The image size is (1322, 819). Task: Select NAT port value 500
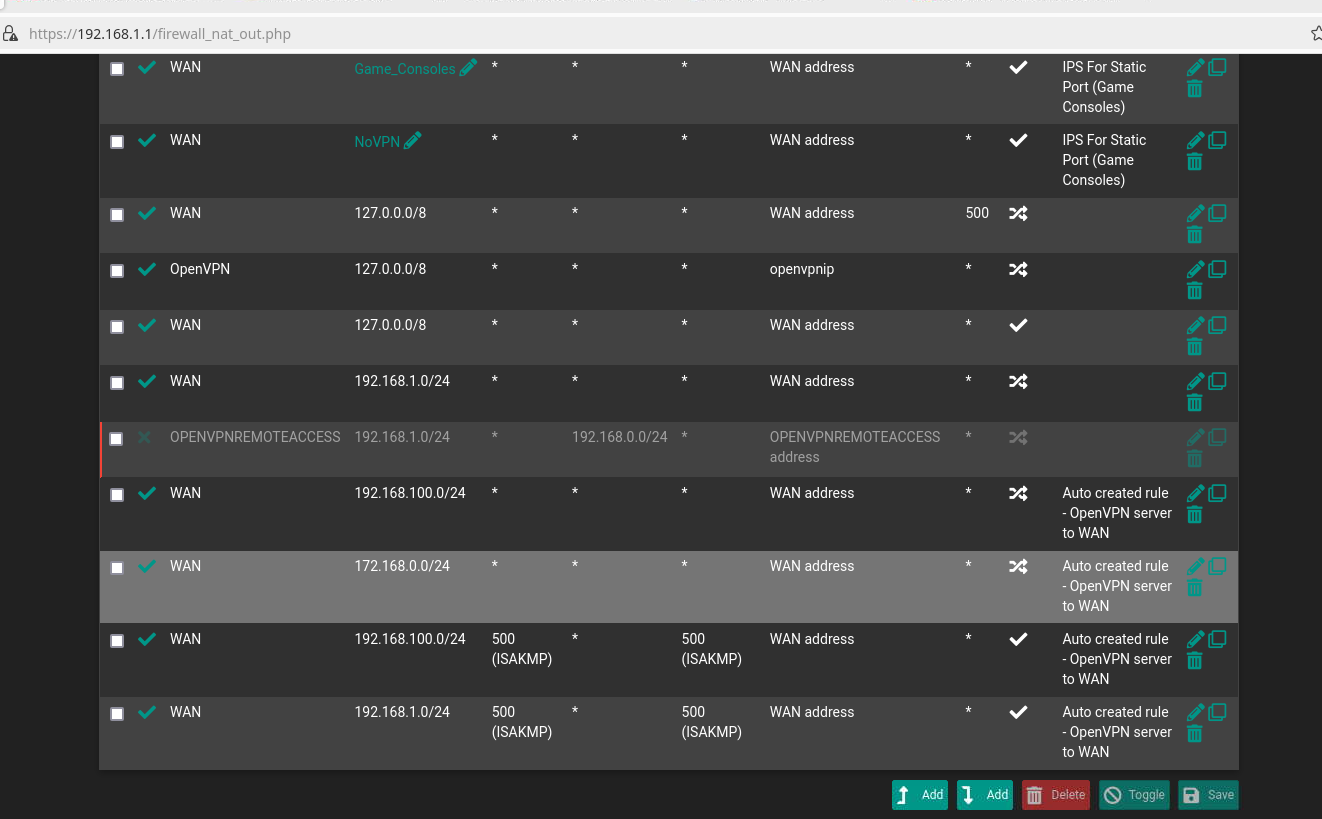[x=977, y=213]
